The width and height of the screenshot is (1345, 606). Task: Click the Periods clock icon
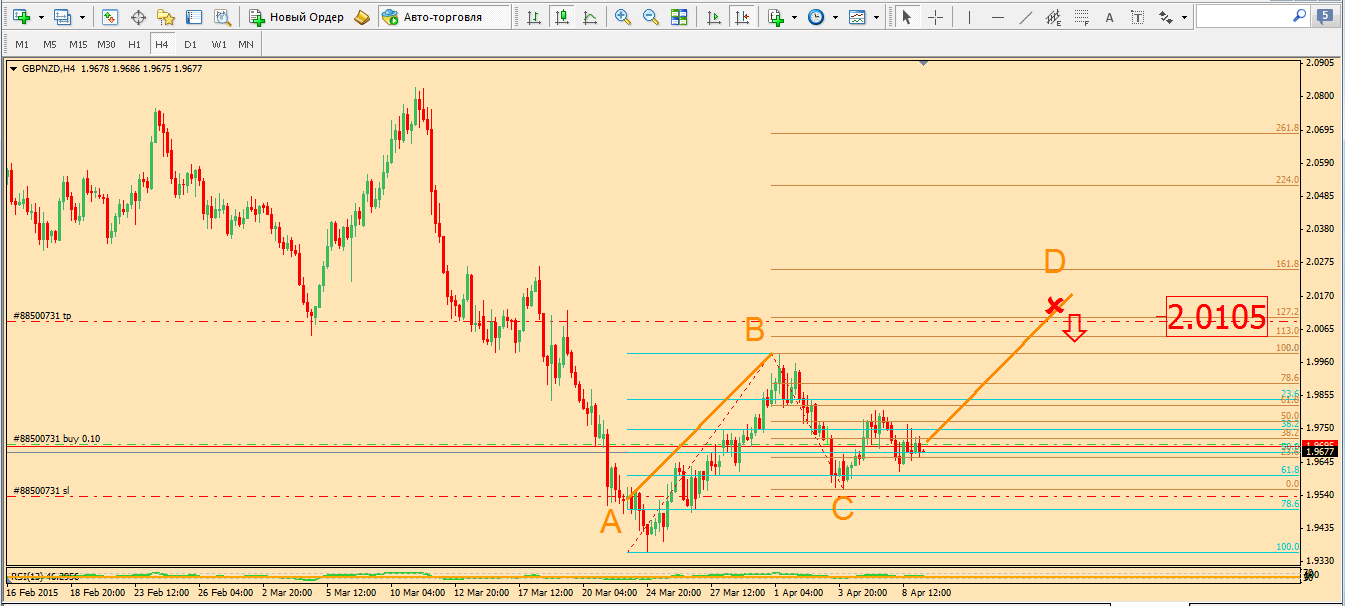coord(816,17)
